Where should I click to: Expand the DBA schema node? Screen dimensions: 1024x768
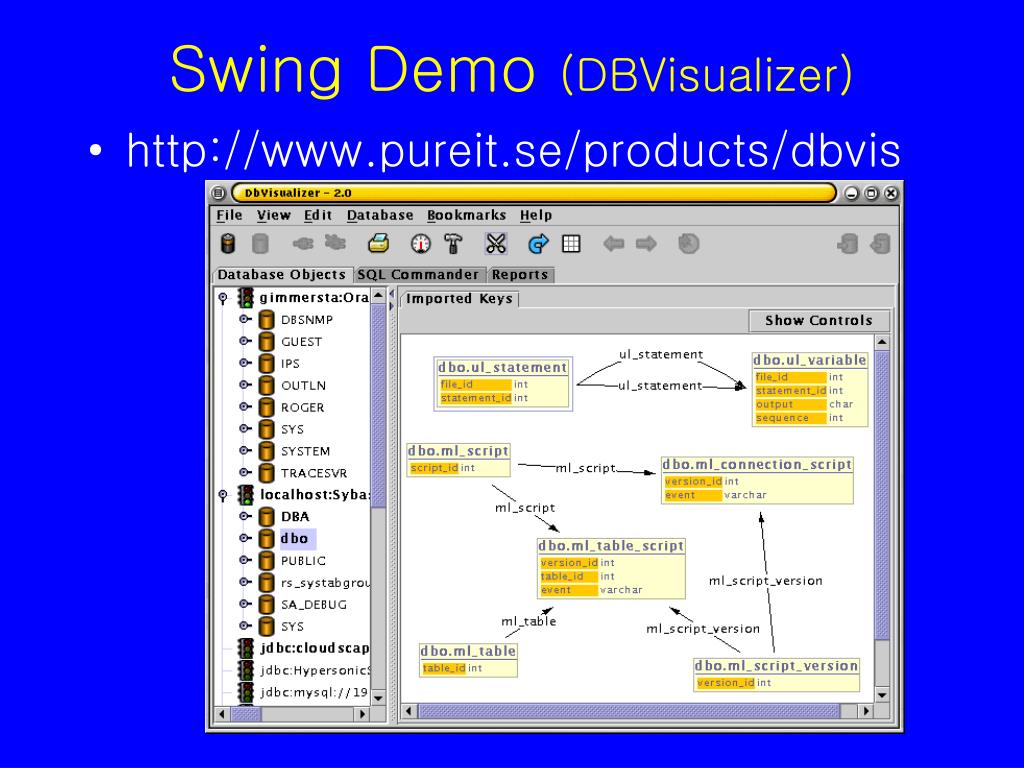pyautogui.click(x=245, y=516)
